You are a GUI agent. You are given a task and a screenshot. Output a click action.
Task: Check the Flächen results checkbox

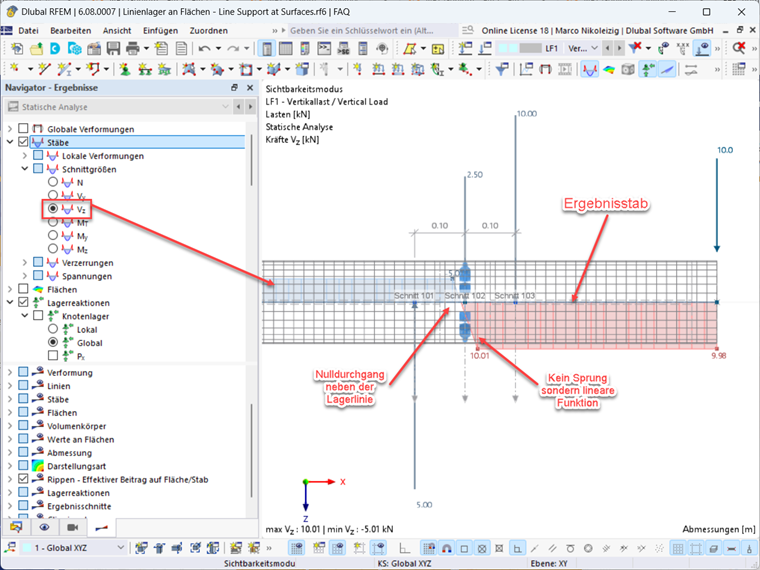[x=23, y=289]
